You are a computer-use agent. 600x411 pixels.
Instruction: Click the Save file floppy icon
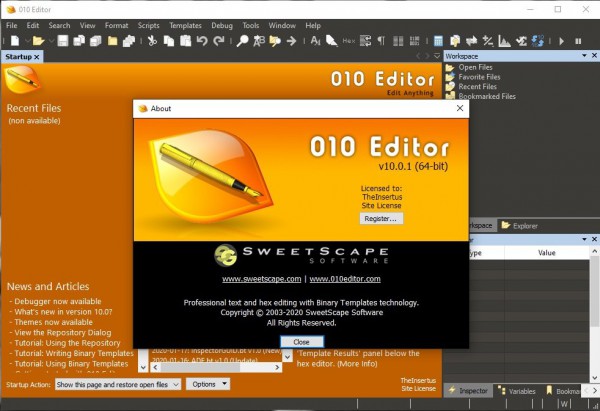tap(63, 41)
